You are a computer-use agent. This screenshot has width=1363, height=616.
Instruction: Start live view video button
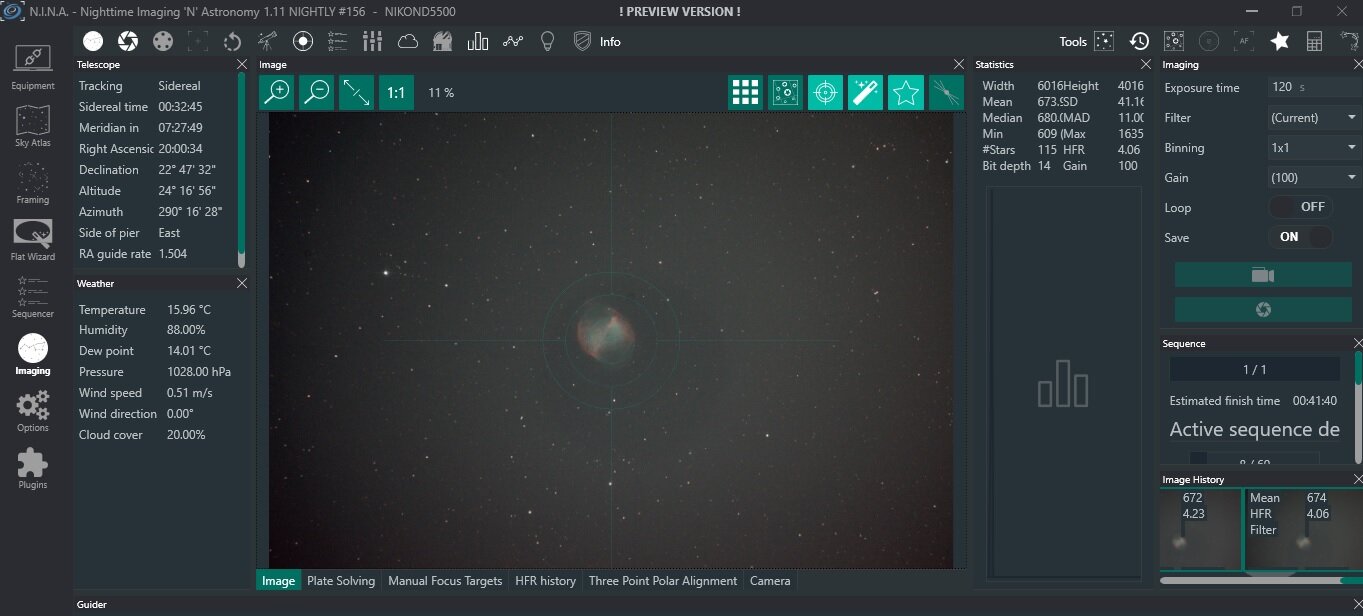pos(1262,275)
